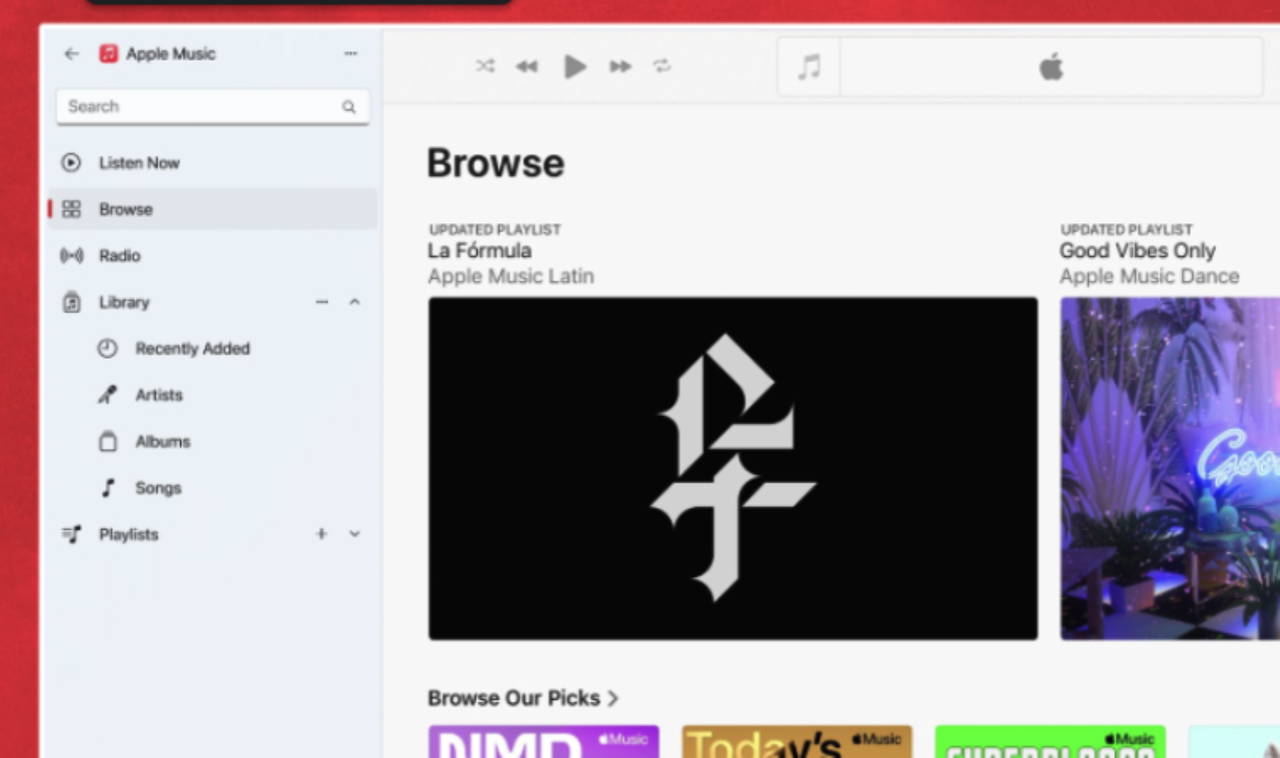
Task: Select Radio in the sidebar
Action: [119, 256]
